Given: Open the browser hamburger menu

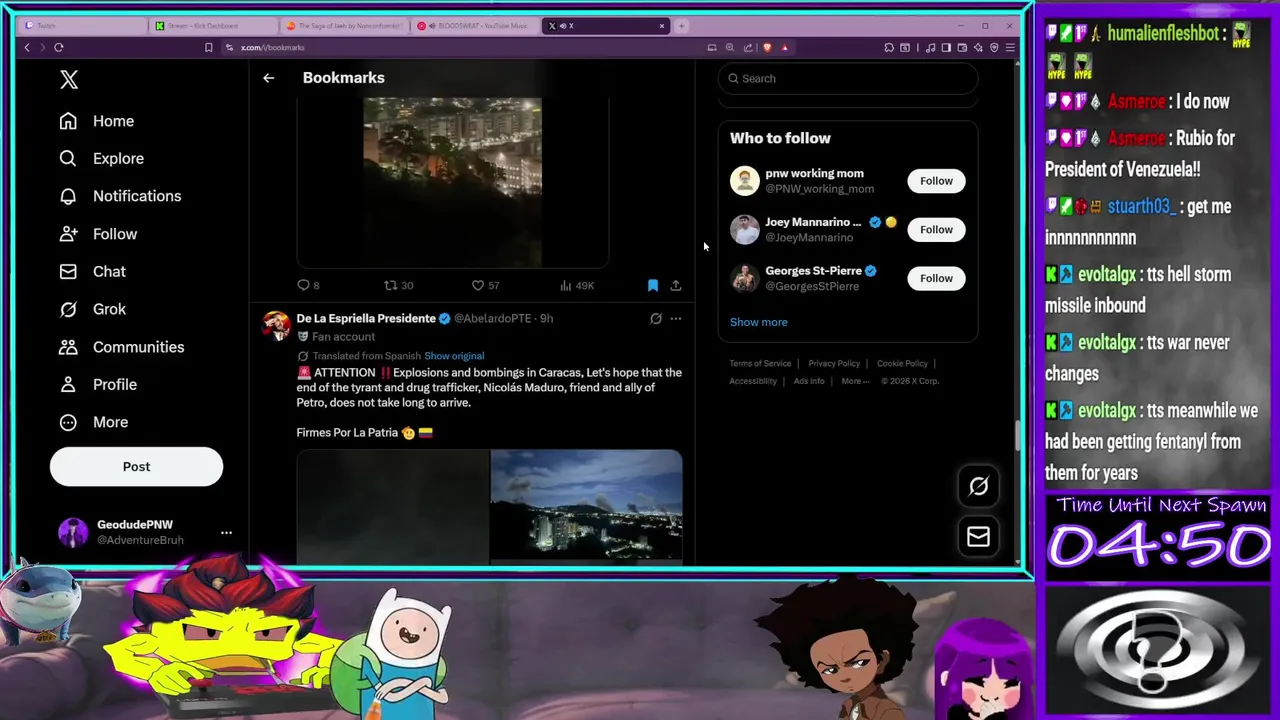Looking at the screenshot, I should [1010, 47].
